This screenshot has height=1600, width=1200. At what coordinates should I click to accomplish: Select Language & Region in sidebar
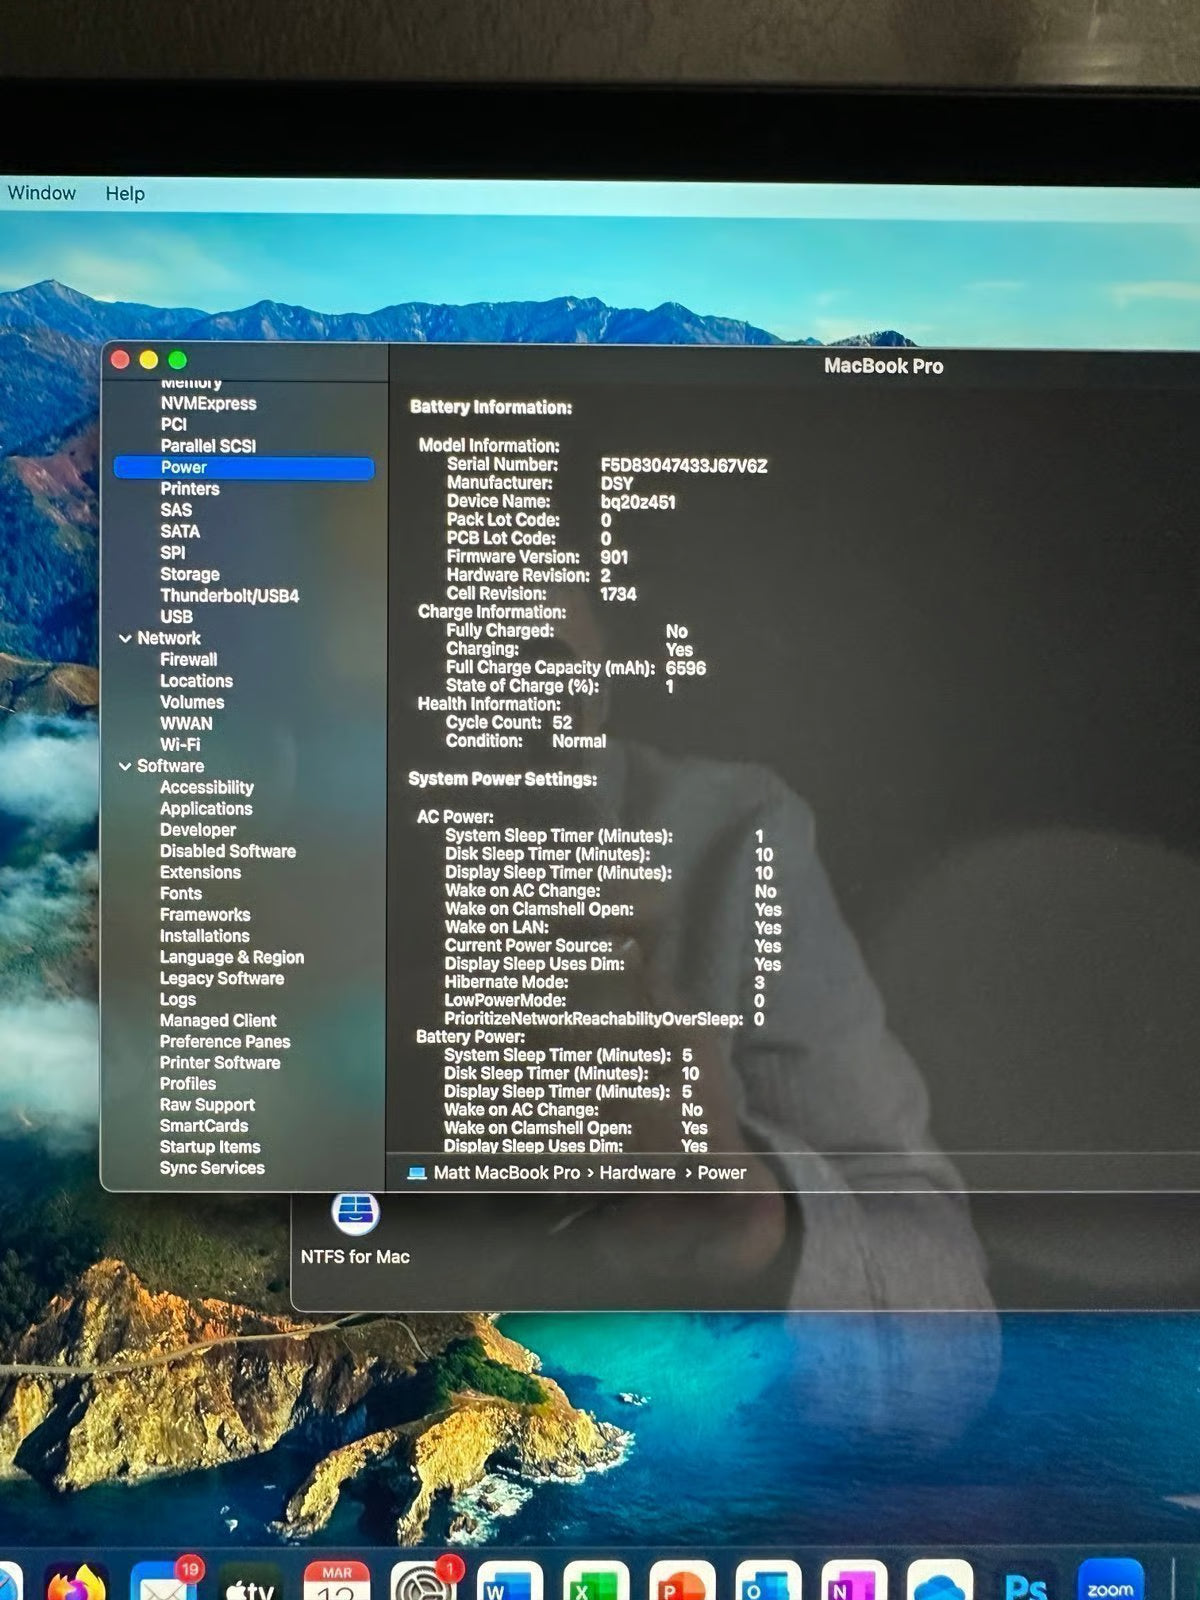pyautogui.click(x=232, y=958)
